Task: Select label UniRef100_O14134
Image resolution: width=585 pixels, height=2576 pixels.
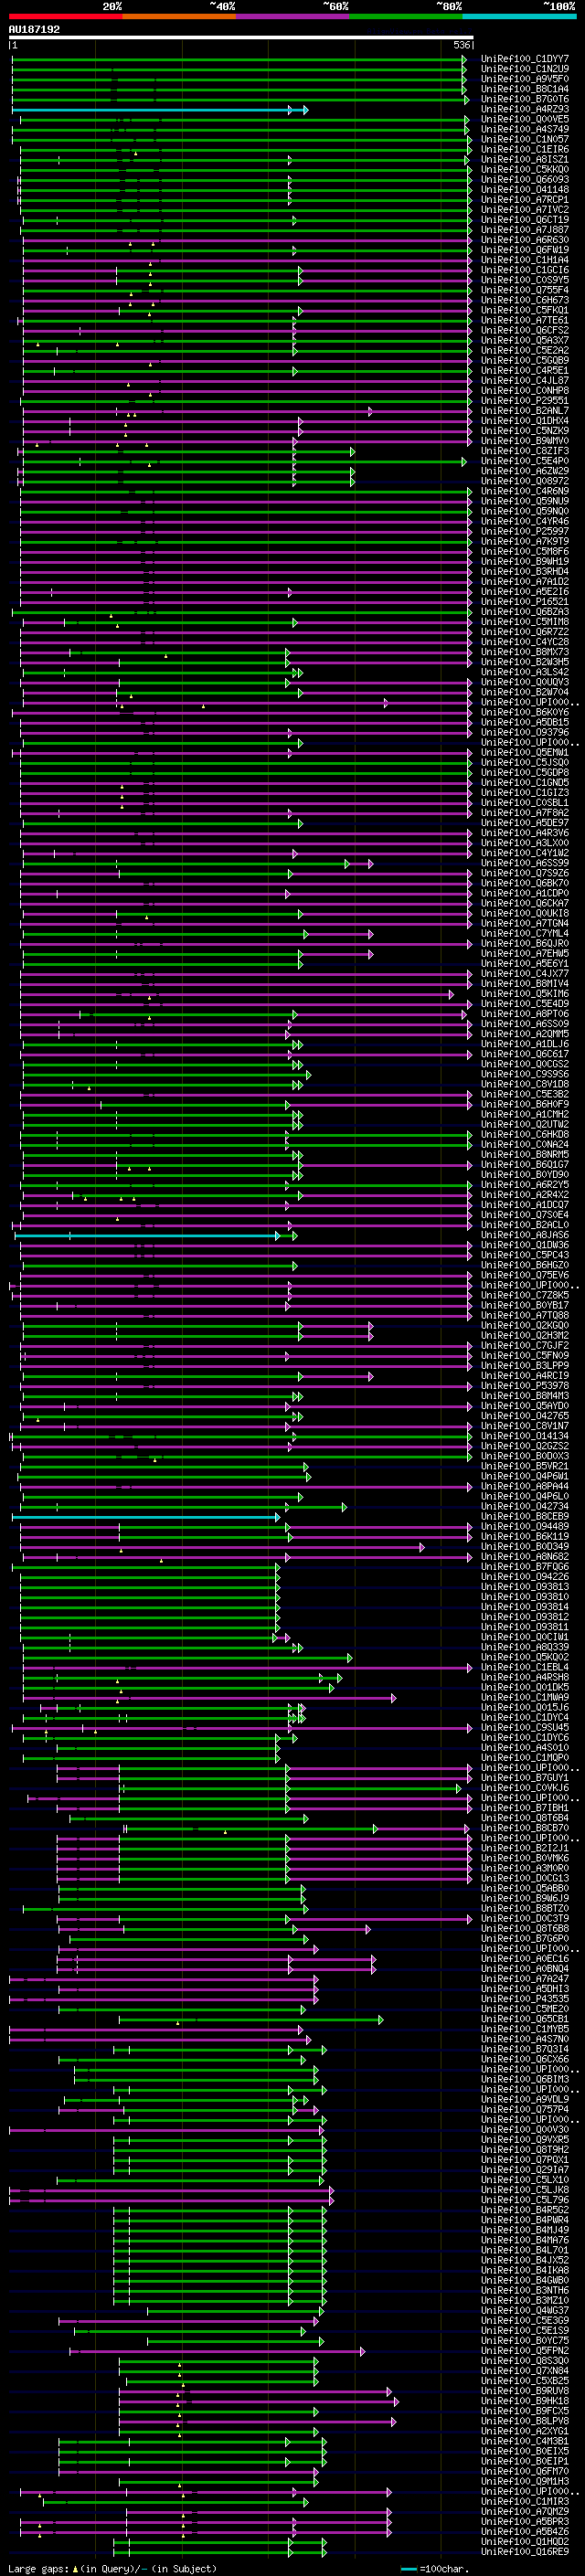Action: [x=524, y=1436]
